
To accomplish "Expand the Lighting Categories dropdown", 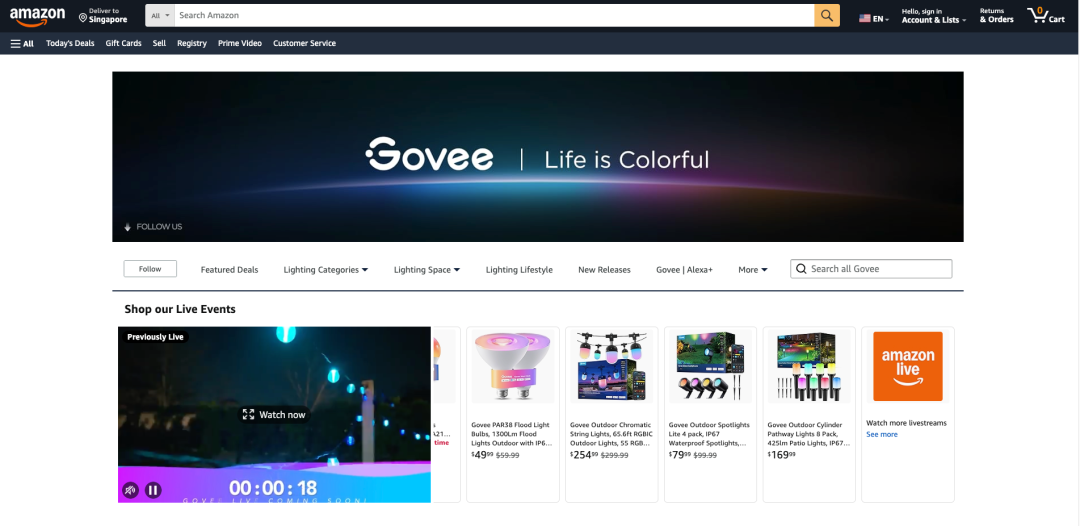I will pos(325,270).
